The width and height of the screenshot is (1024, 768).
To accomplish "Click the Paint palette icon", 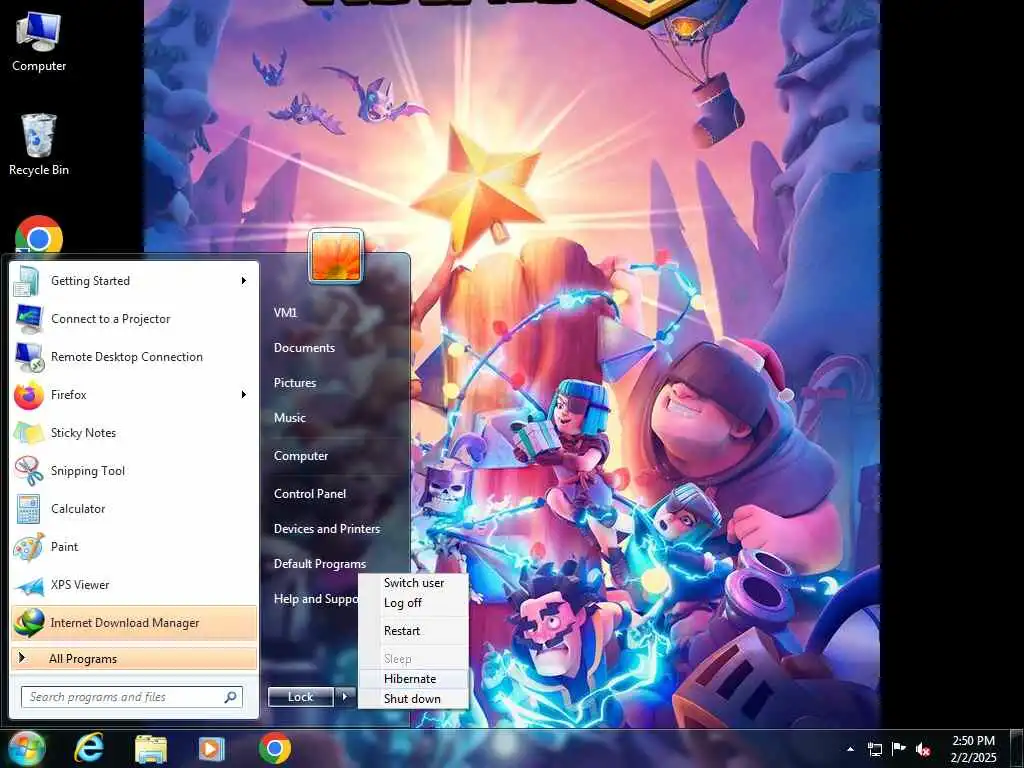I will (28, 547).
